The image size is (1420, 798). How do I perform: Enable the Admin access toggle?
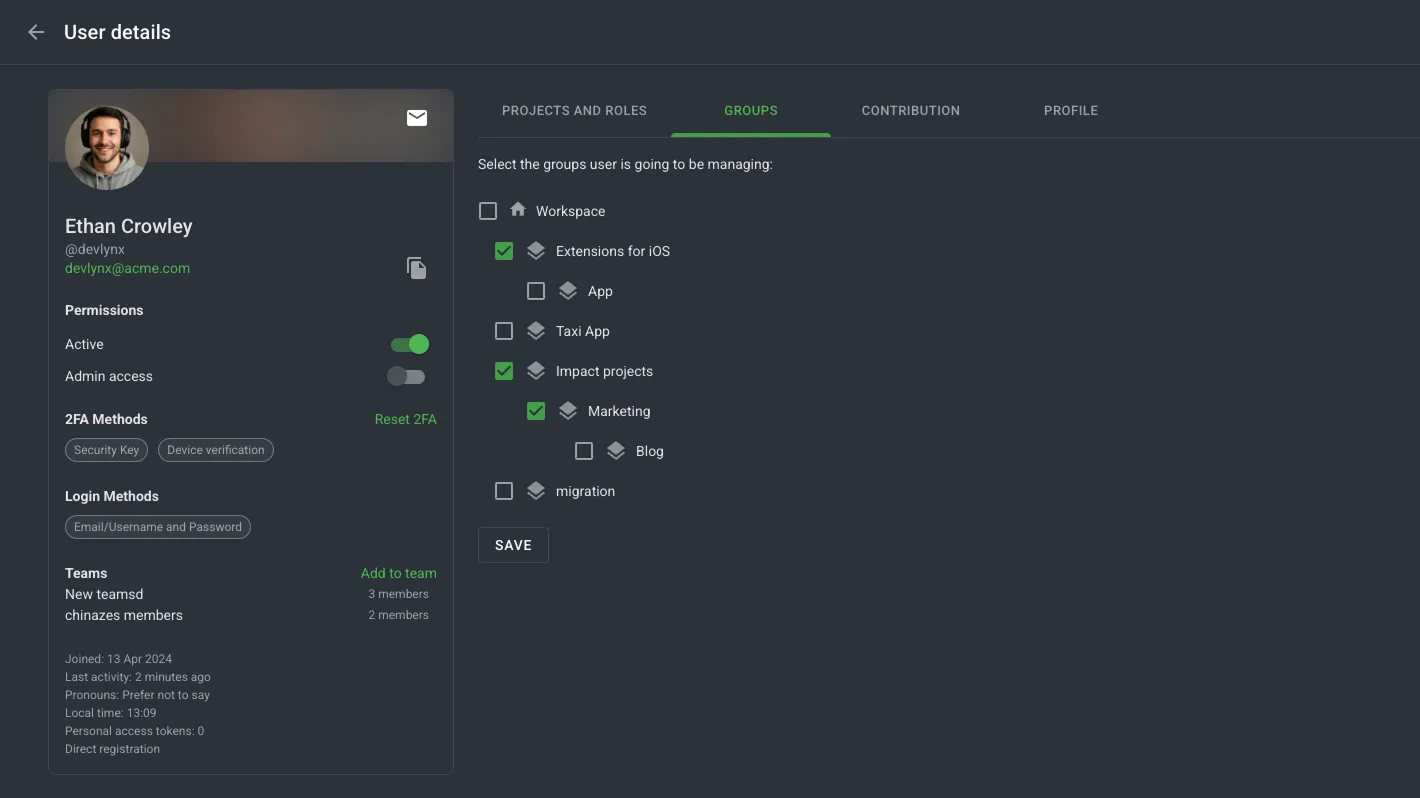[407, 376]
